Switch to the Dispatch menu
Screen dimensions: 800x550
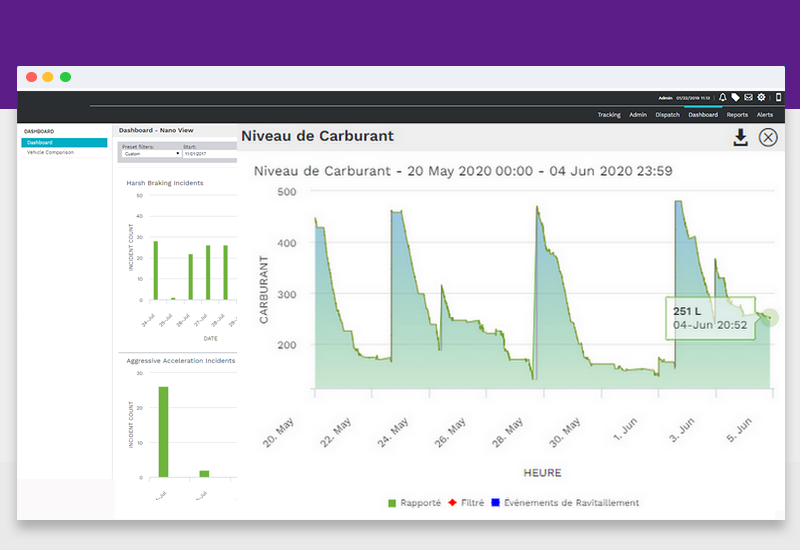(667, 115)
